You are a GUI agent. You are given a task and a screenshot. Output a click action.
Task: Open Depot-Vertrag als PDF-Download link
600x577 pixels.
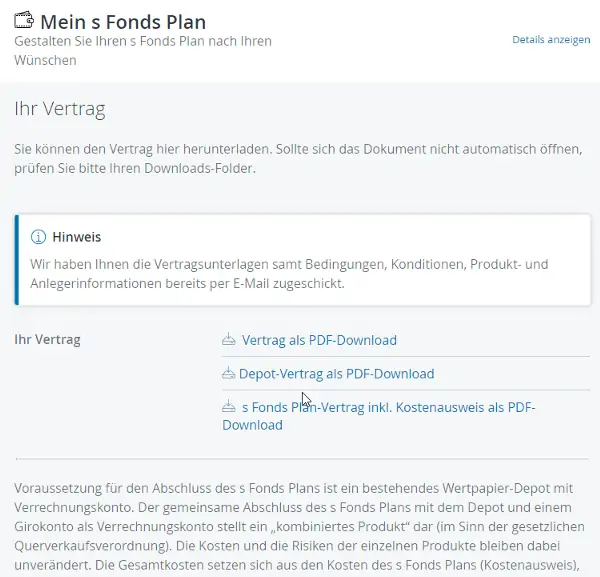coord(336,374)
